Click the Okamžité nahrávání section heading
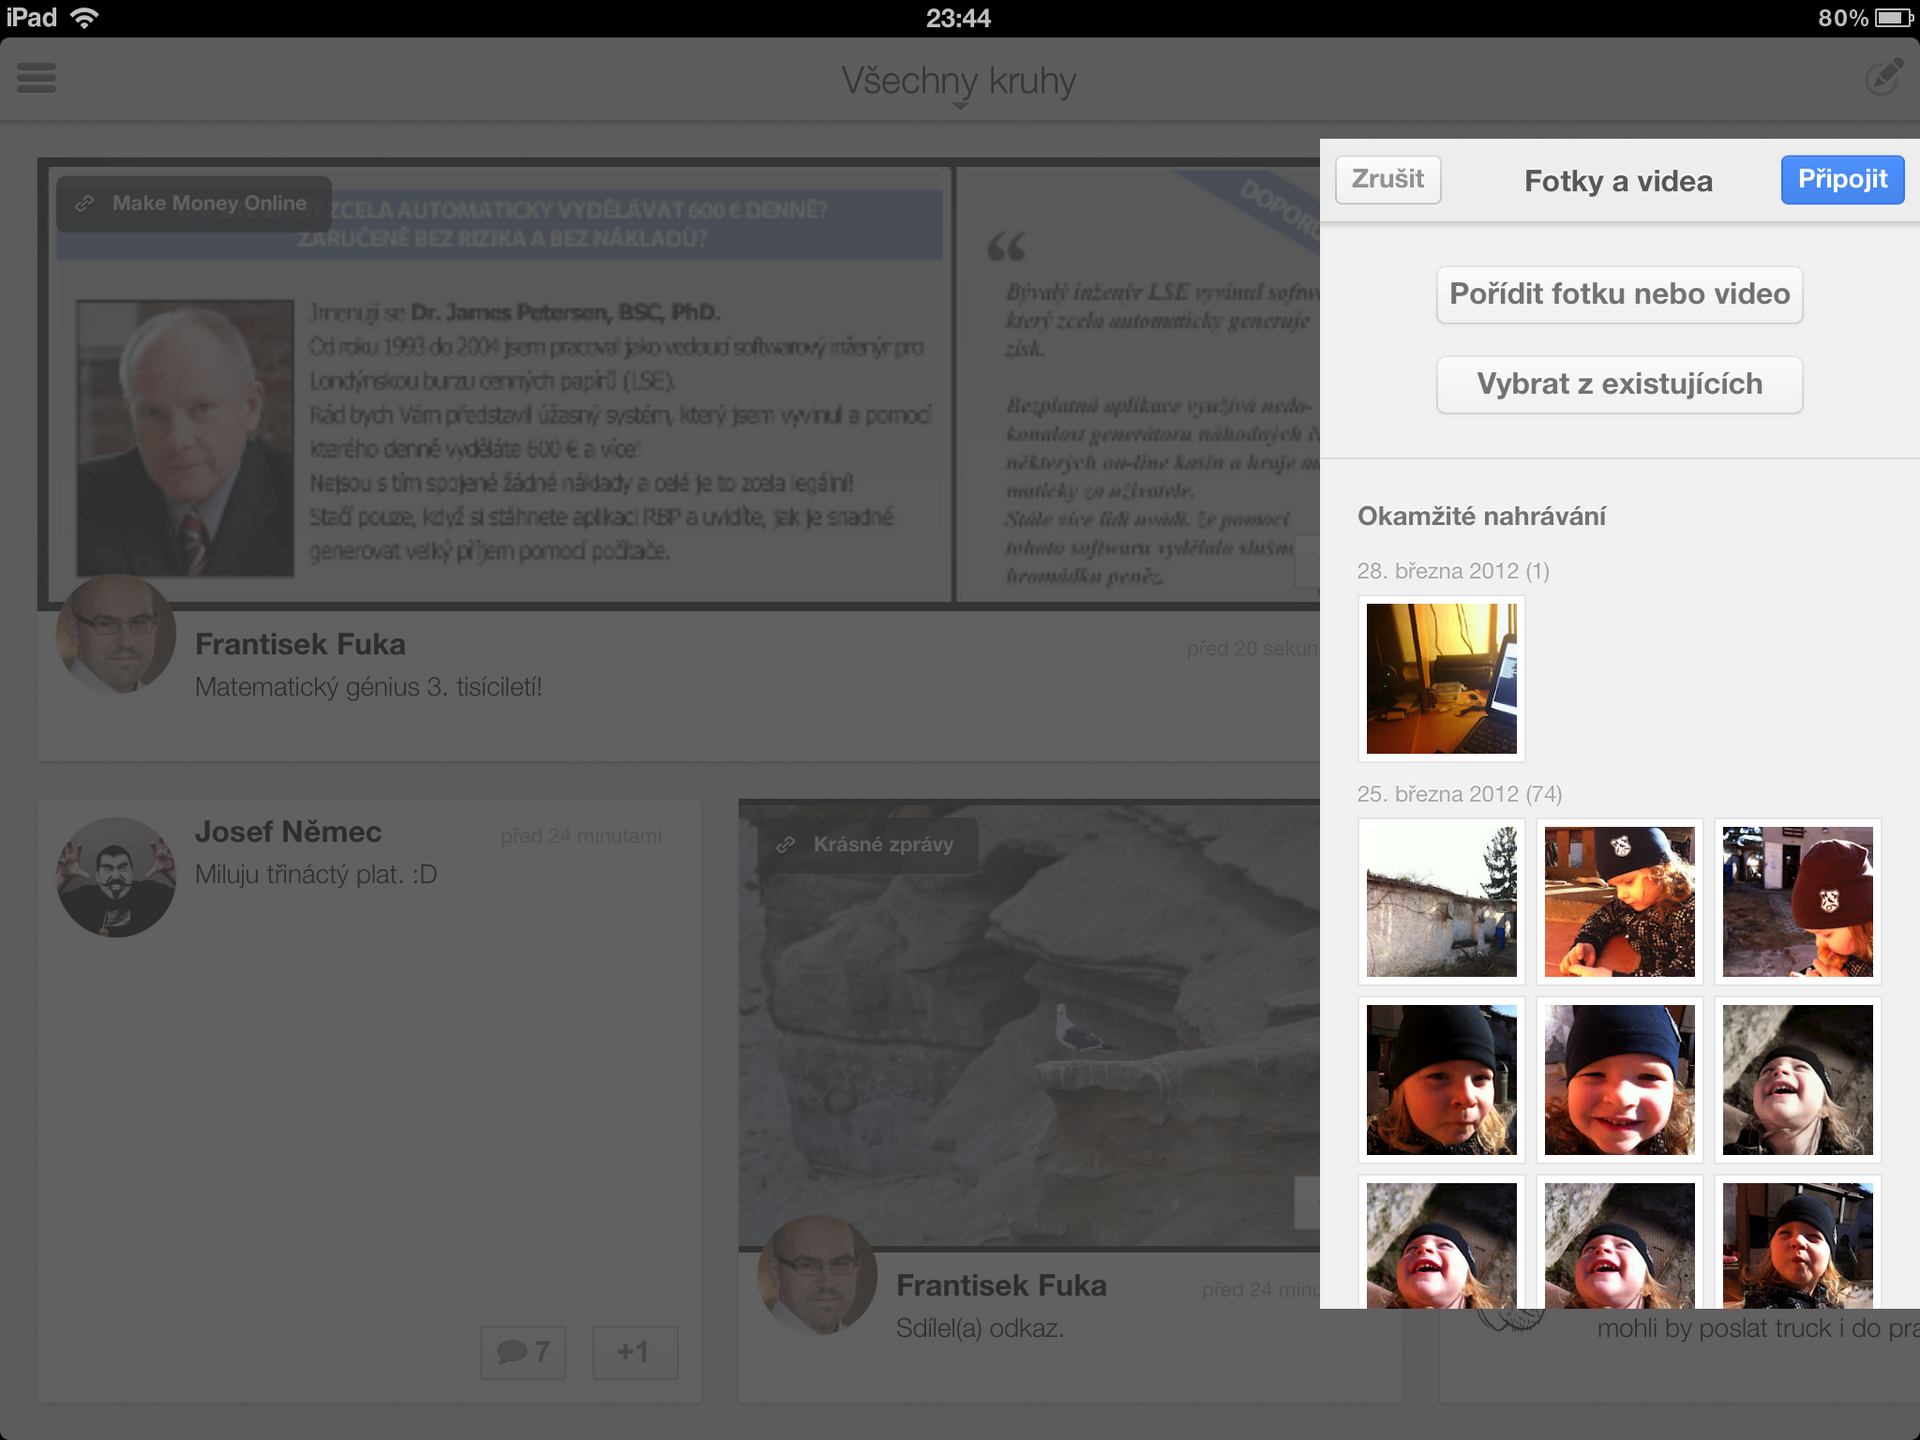1920x1440 pixels. pyautogui.click(x=1482, y=516)
